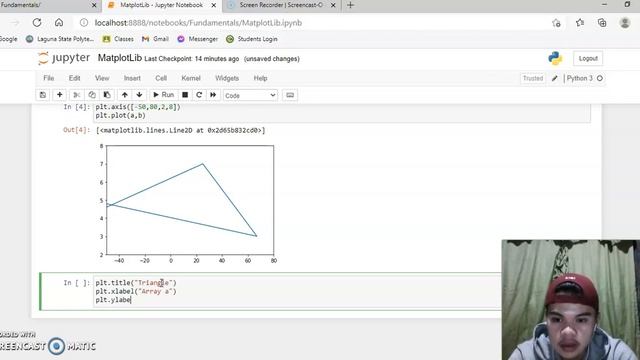Click the Logout button
This screenshot has height=360, width=640.
coord(588,58)
